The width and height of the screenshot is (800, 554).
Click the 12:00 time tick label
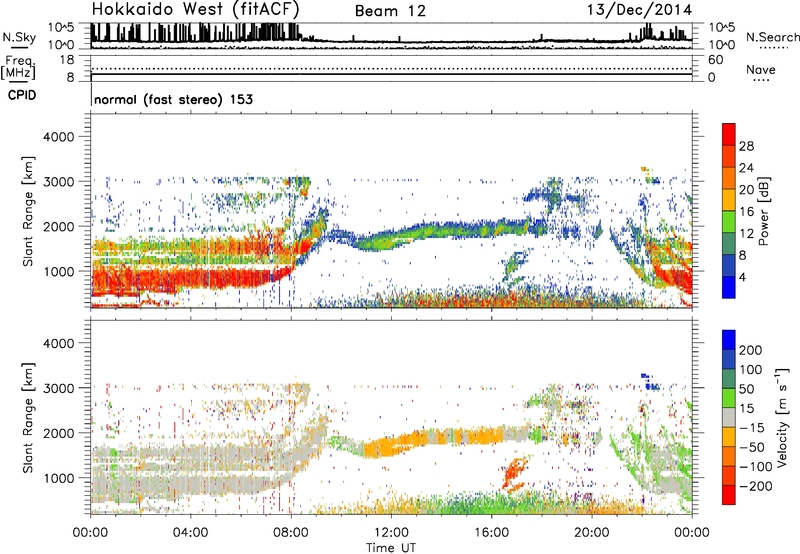tap(391, 533)
